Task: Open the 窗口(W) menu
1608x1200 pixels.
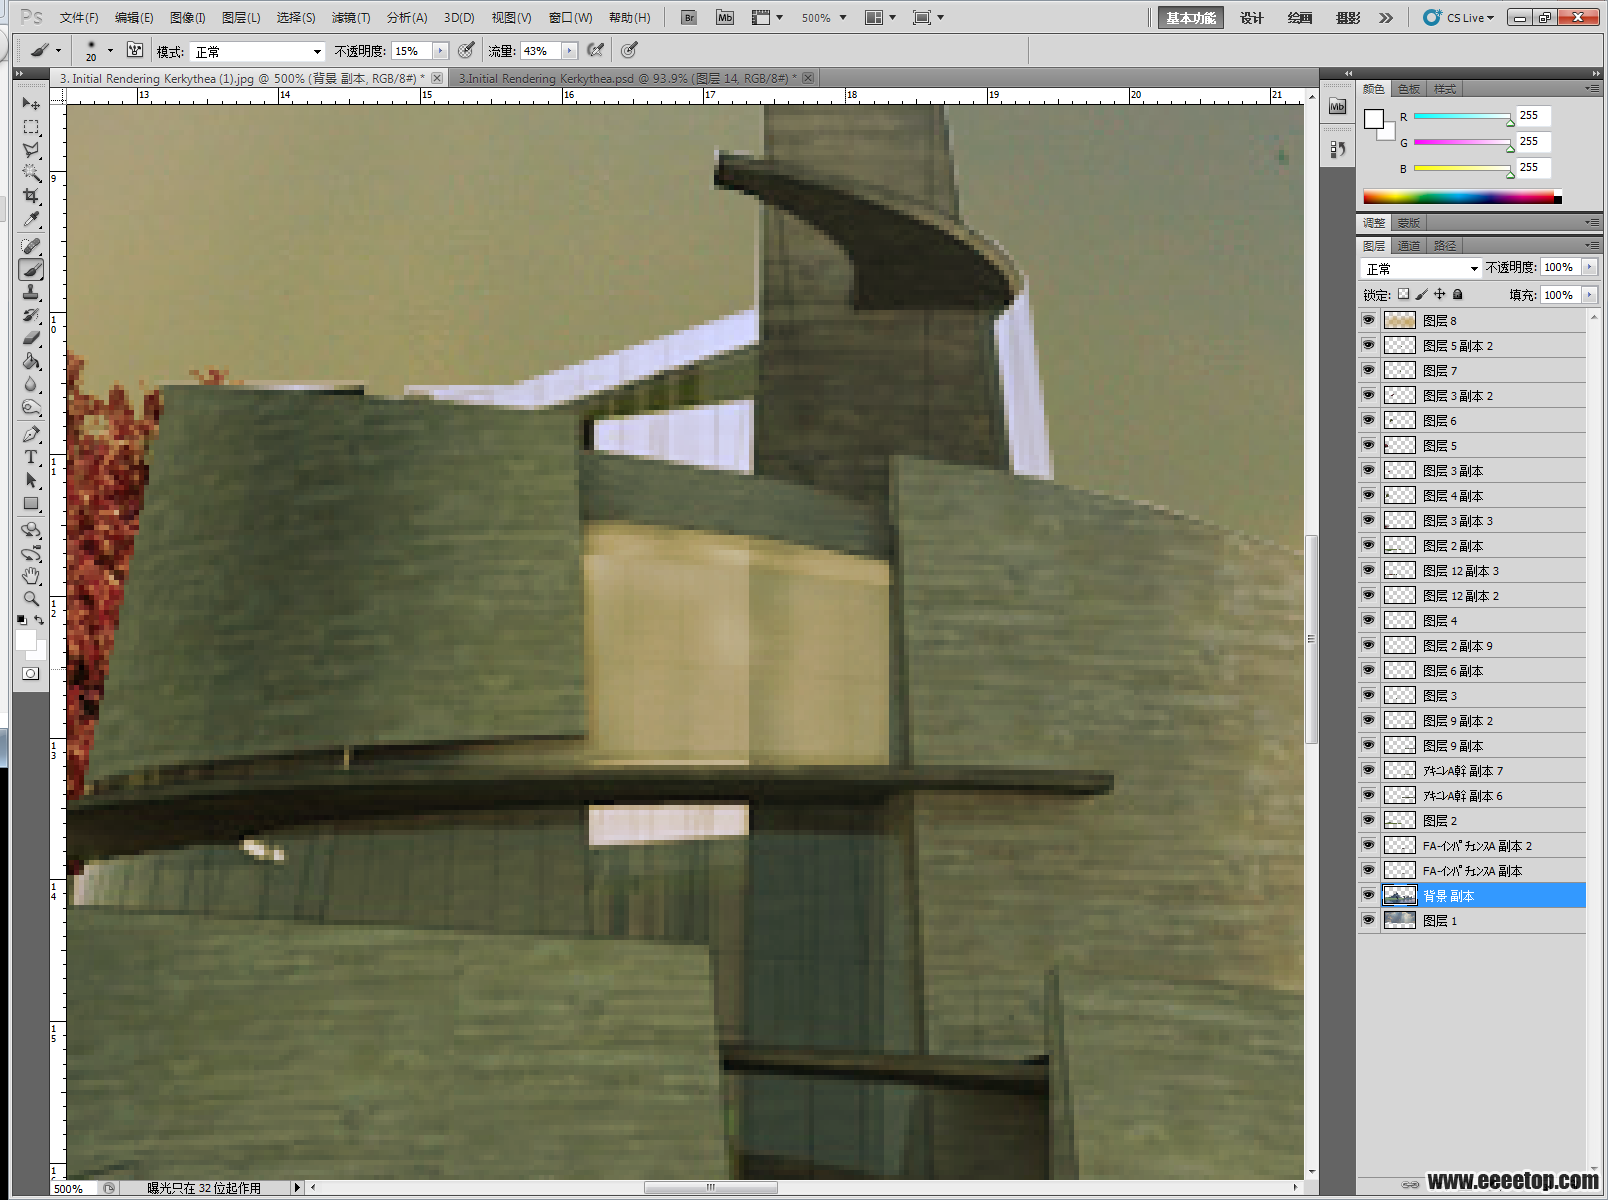Action: pyautogui.click(x=570, y=18)
